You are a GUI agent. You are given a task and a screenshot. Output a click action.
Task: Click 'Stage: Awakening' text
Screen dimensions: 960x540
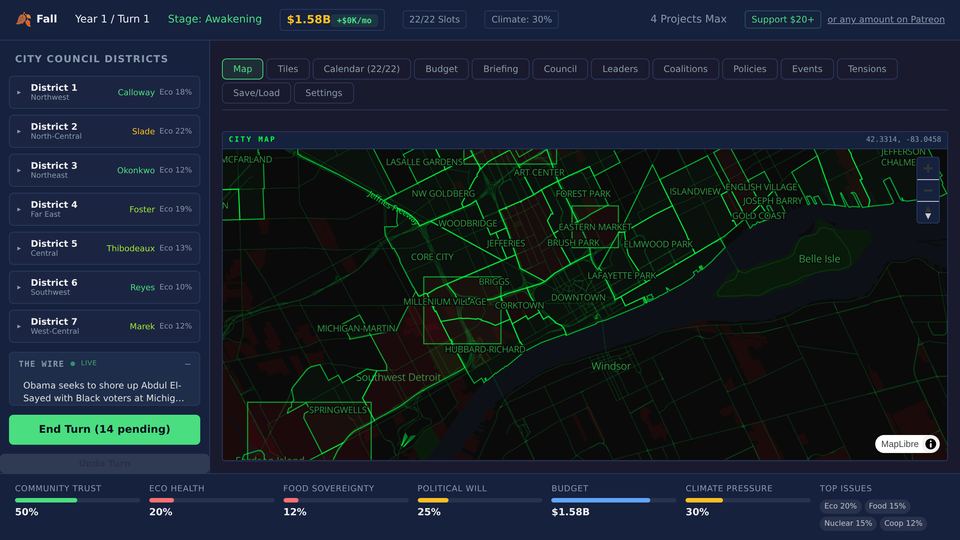[215, 19]
